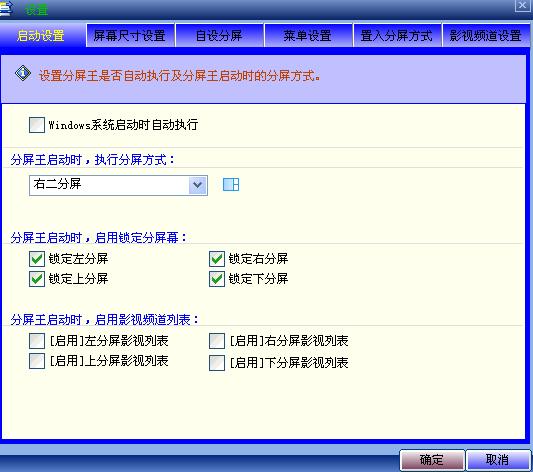The width and height of the screenshot is (533, 472).
Task: Open the 自设分屏 tab
Action: (x=219, y=35)
